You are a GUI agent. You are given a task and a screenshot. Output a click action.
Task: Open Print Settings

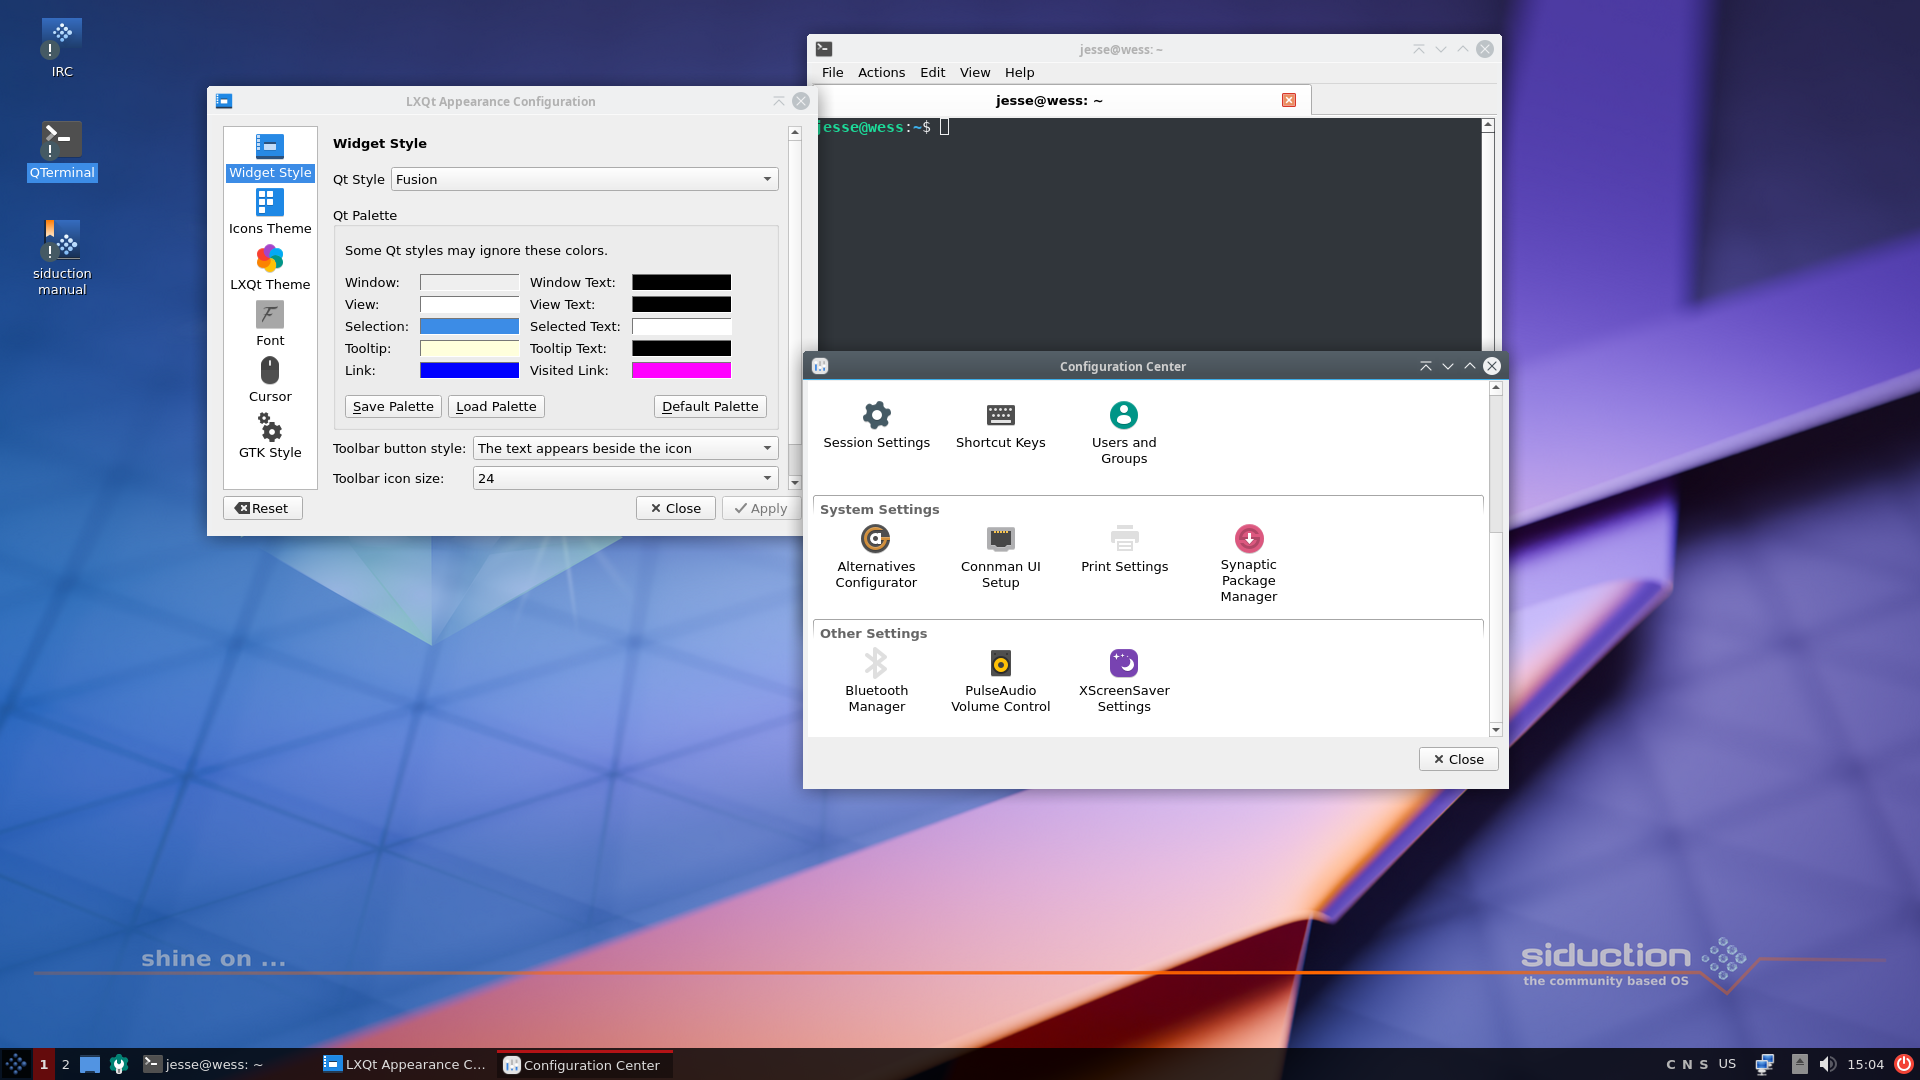coord(1124,550)
